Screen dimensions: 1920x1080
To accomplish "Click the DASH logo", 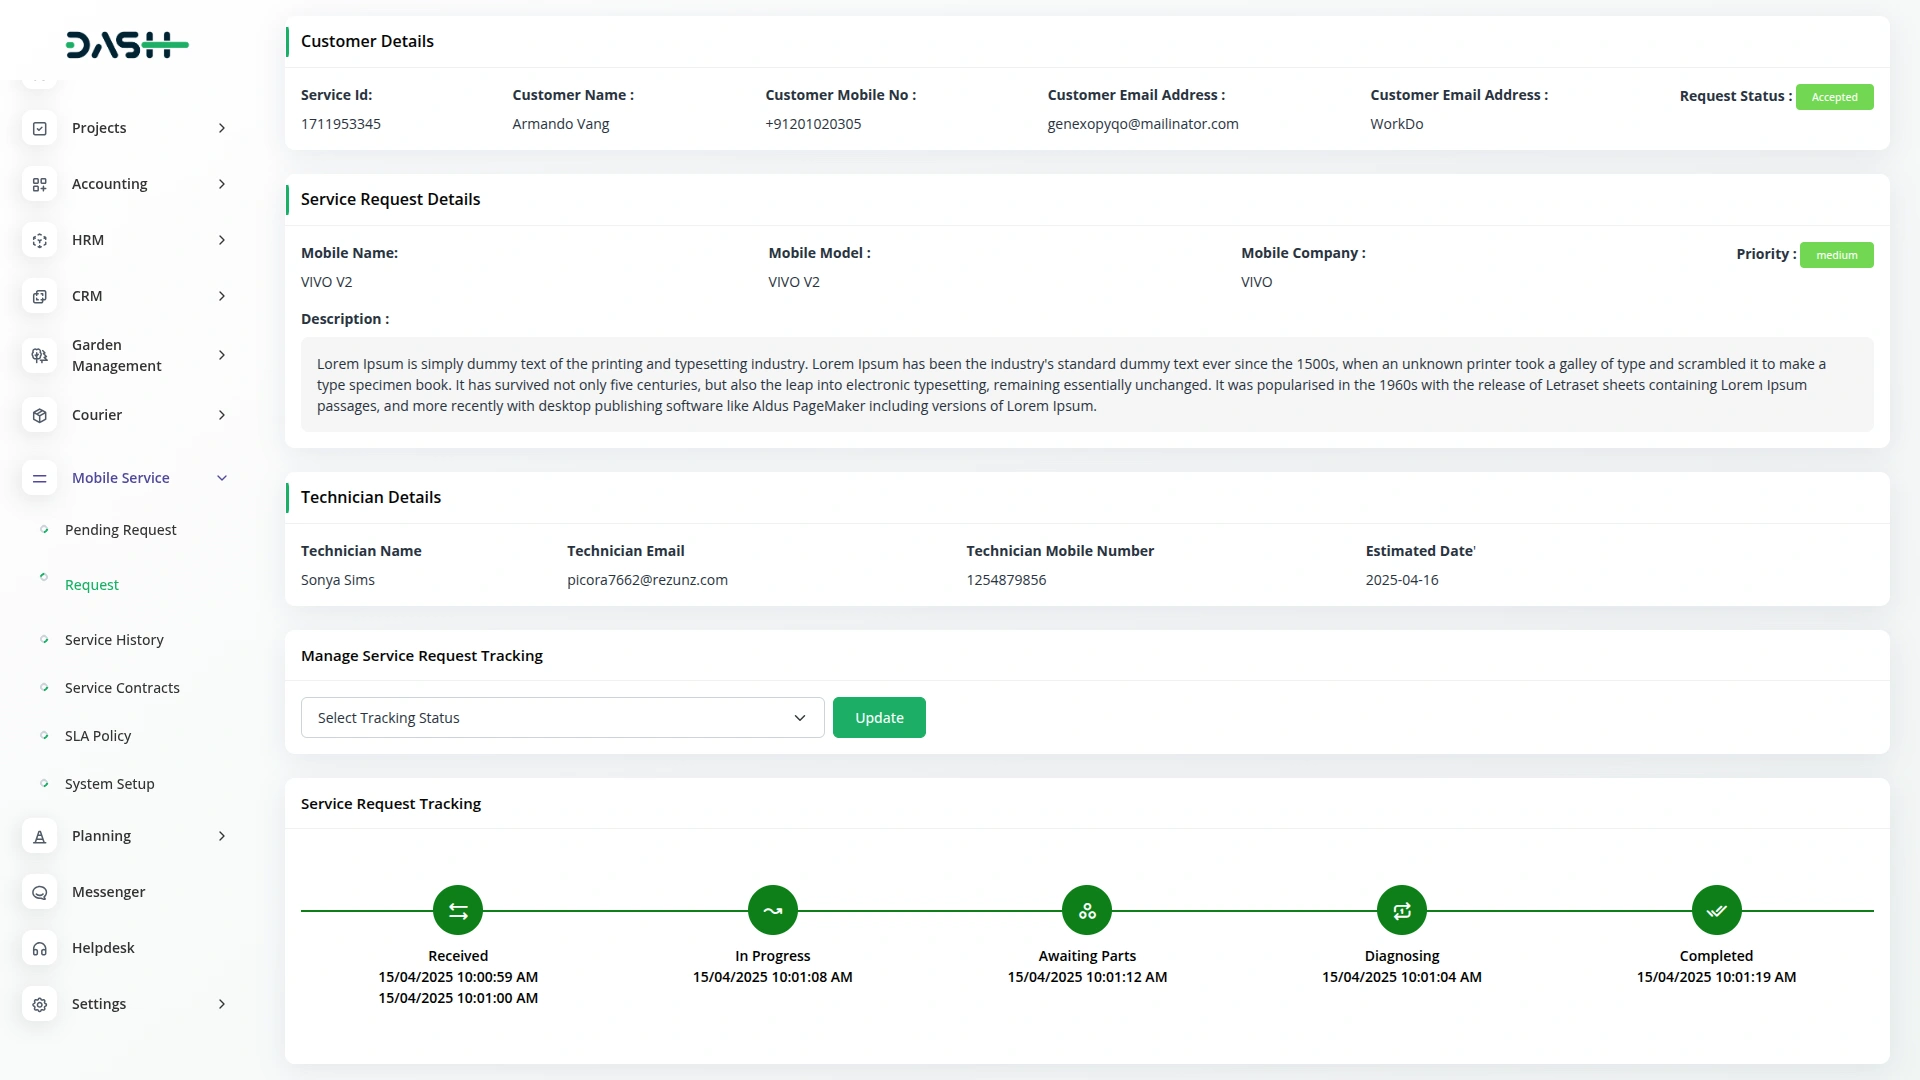I will 127,44.
